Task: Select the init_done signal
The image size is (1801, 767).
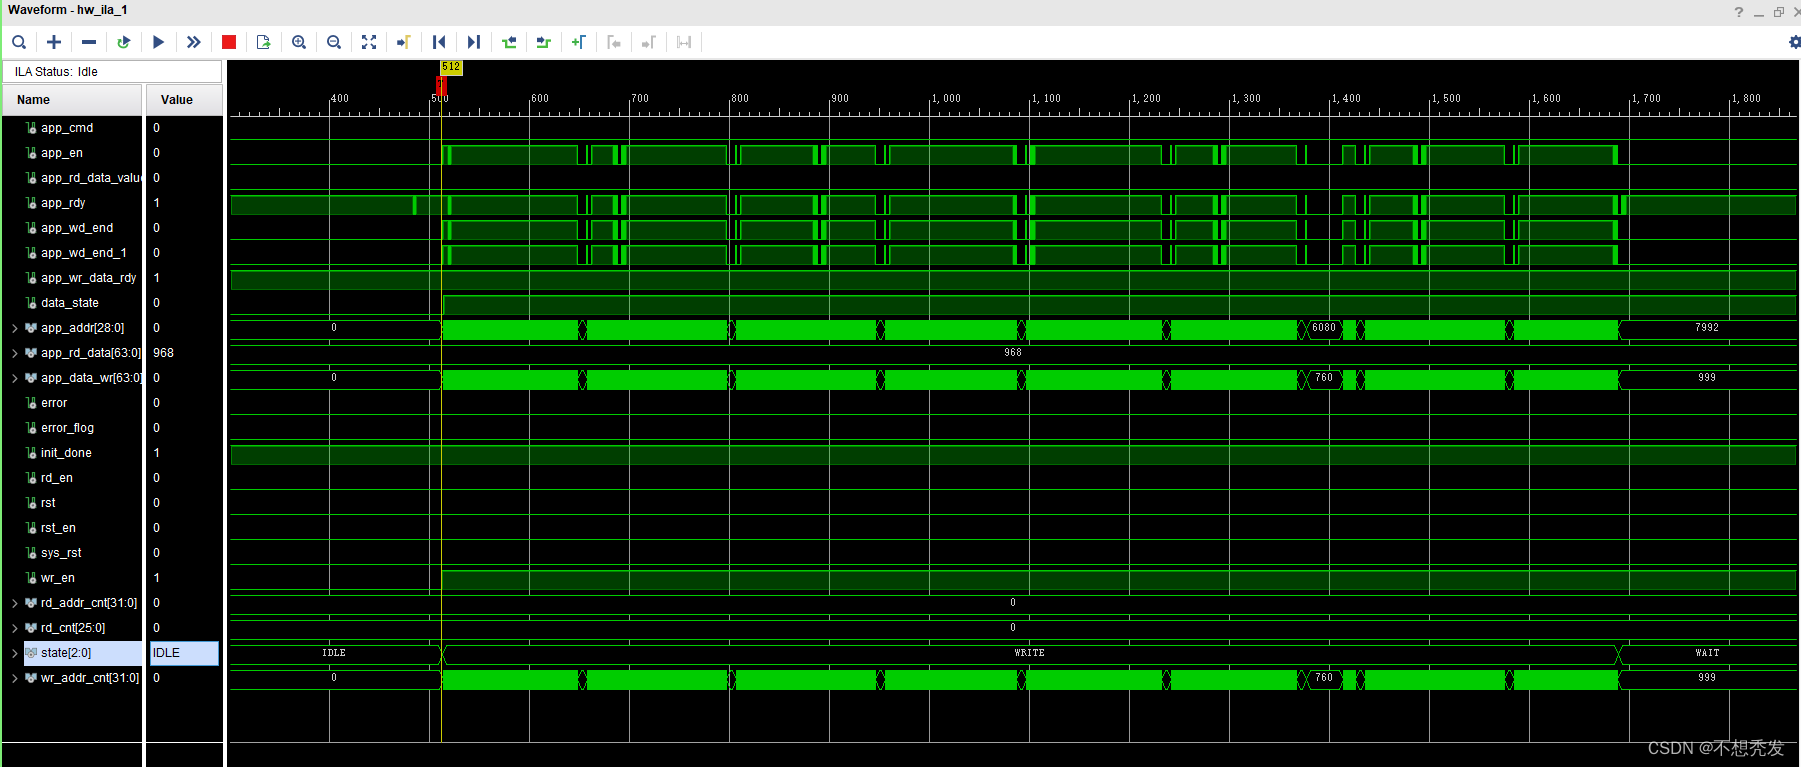Action: click(x=66, y=453)
